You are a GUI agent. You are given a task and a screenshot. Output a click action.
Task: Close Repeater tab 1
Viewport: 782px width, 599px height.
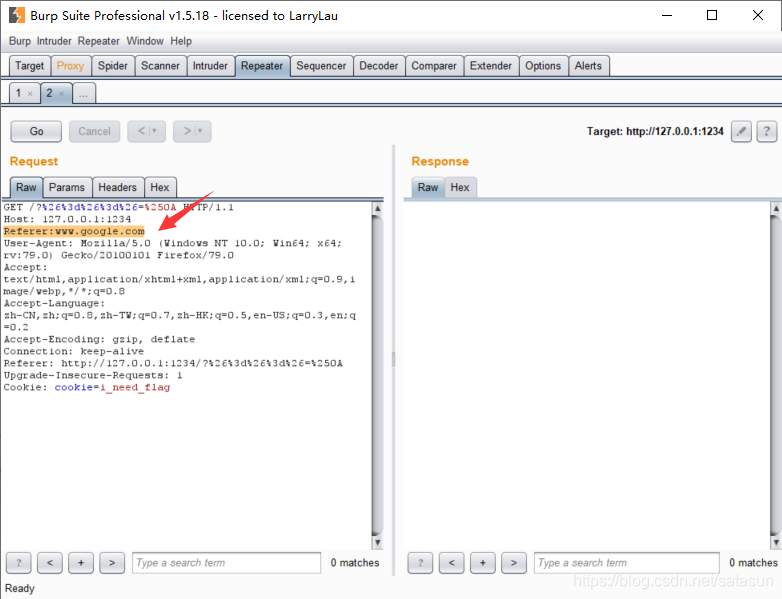(30, 94)
